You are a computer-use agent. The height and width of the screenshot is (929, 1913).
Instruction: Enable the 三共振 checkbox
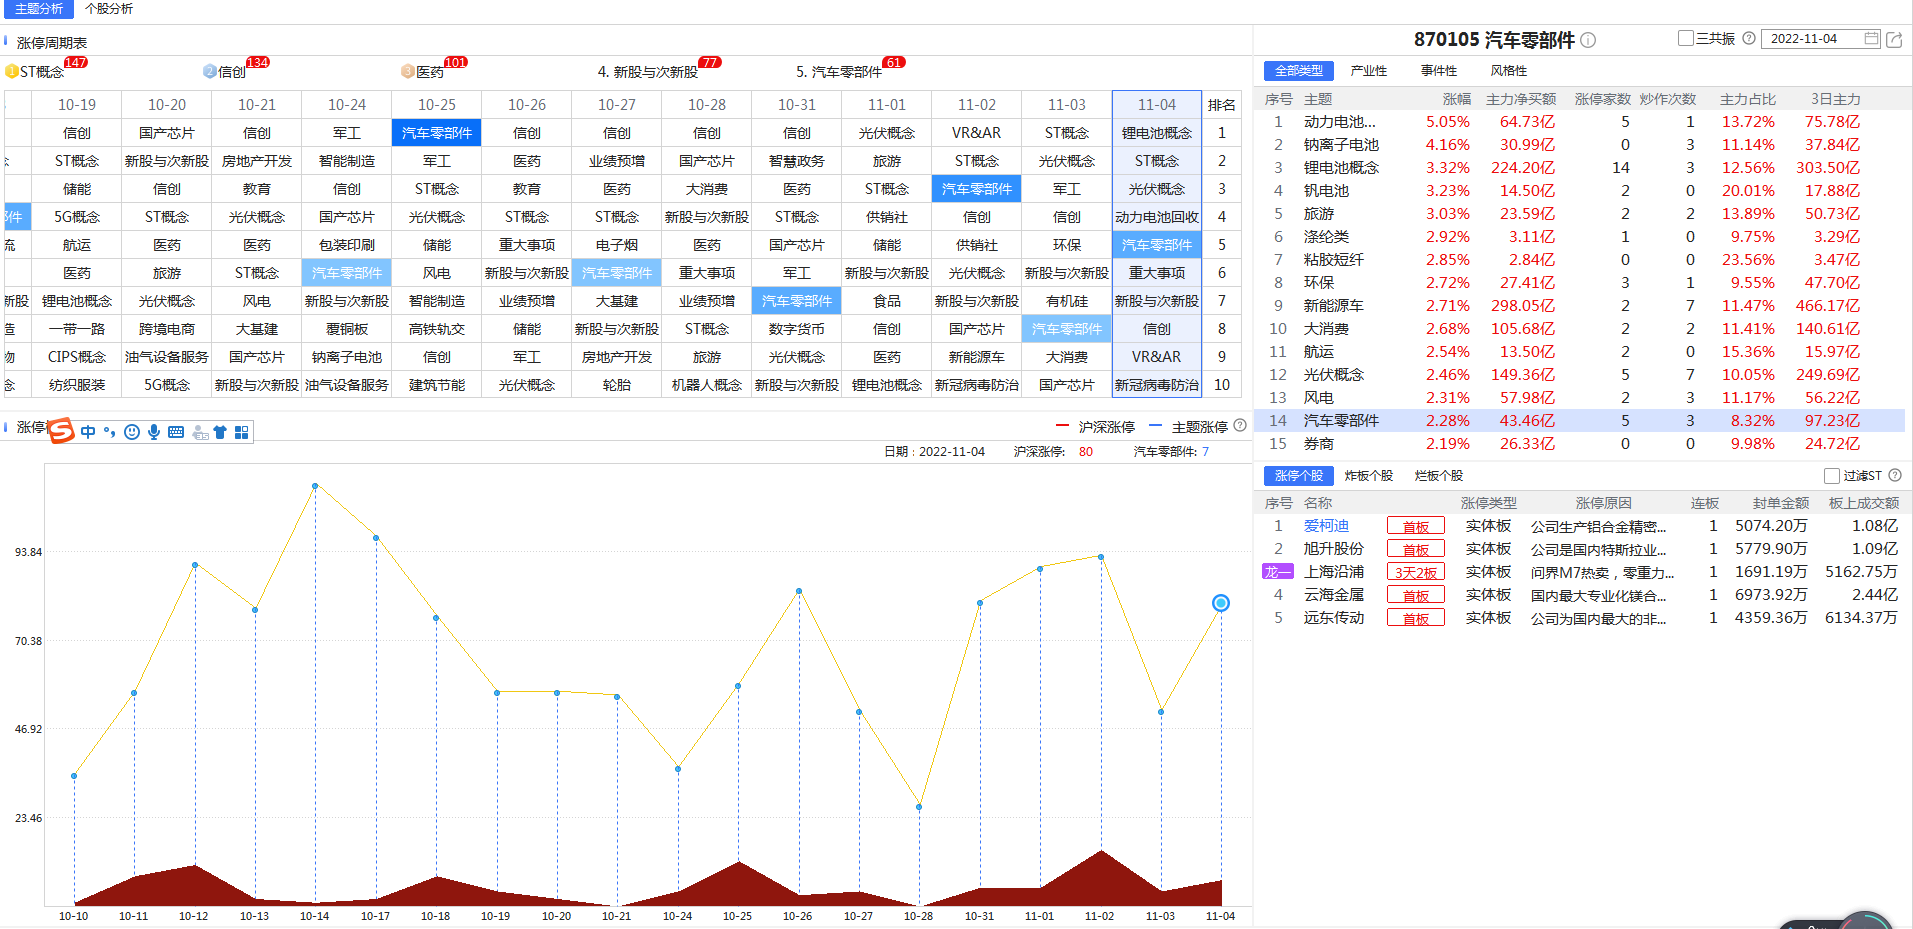point(1686,38)
